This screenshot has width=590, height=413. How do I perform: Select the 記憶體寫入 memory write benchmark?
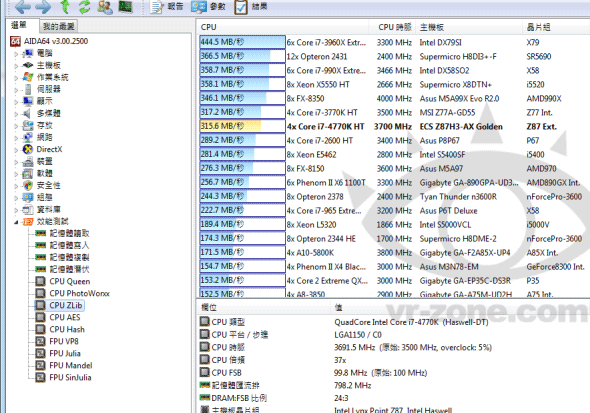coord(69,245)
